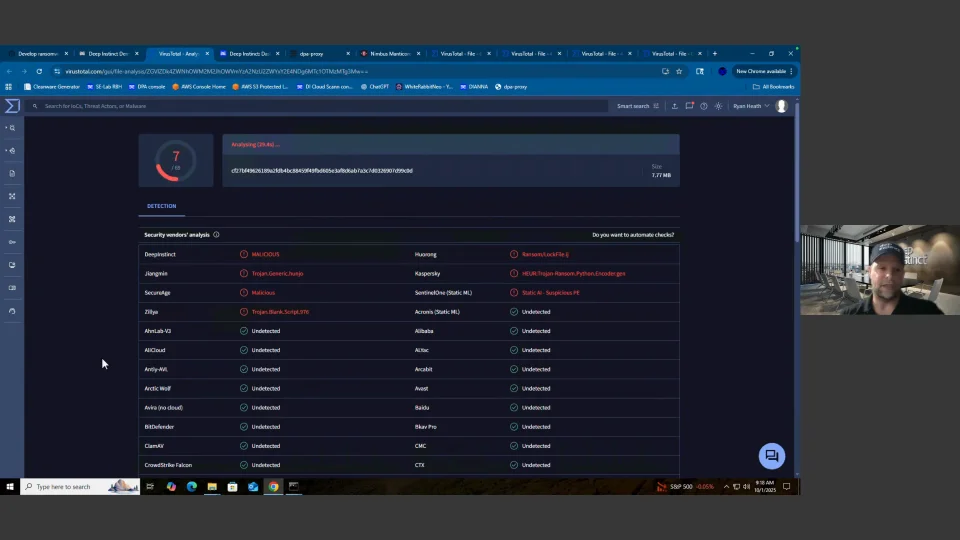Click the 'Analysing' status text
960x540 pixels.
click(x=255, y=144)
